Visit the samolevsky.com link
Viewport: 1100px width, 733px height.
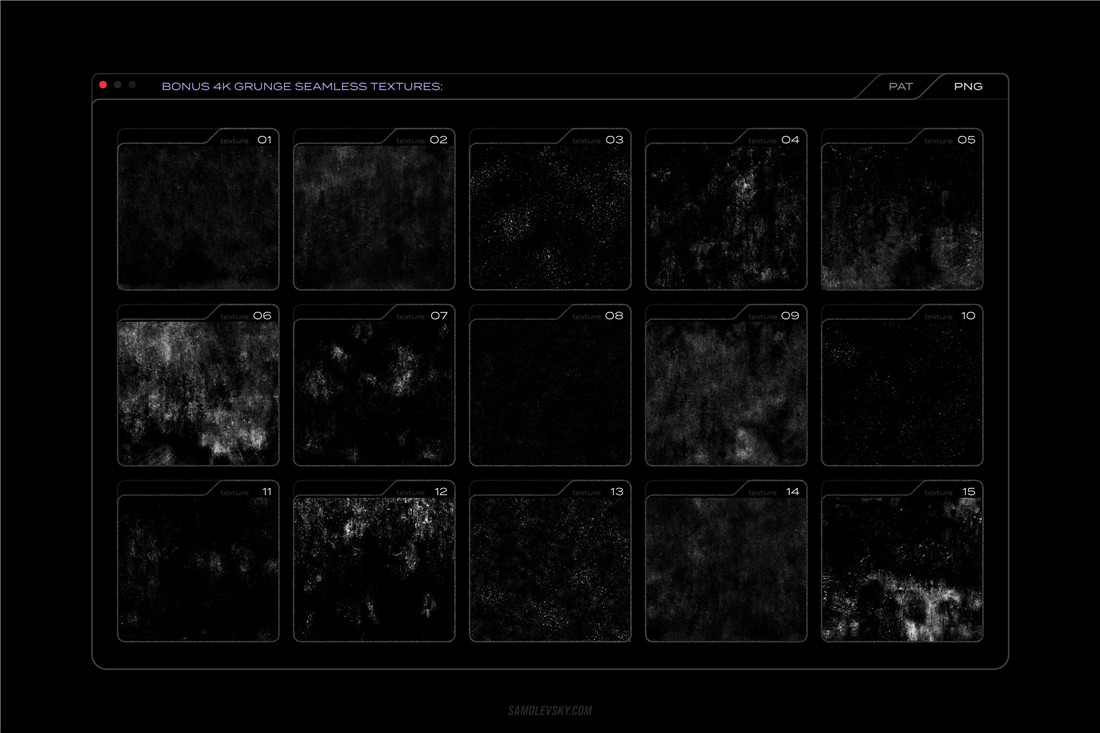[x=550, y=711]
